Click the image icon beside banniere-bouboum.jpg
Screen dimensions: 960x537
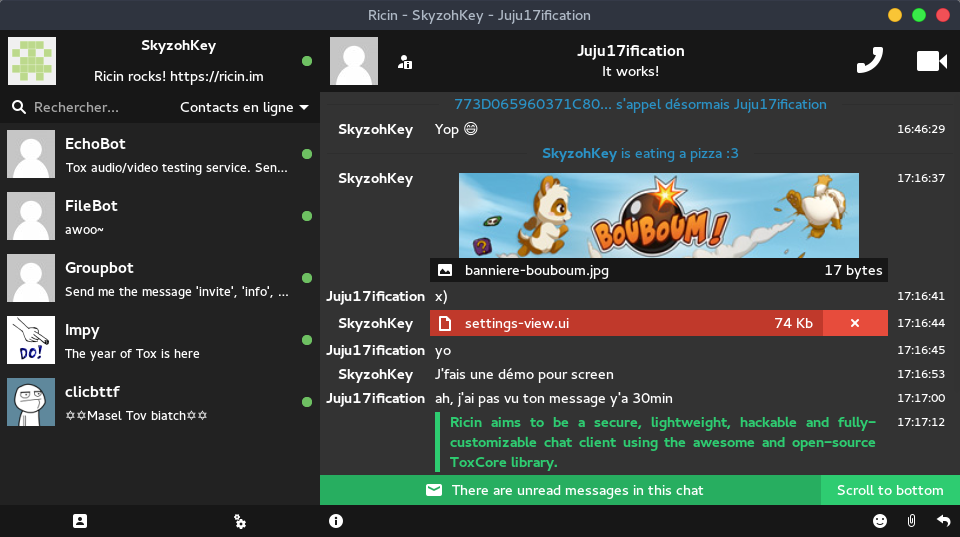(x=445, y=270)
